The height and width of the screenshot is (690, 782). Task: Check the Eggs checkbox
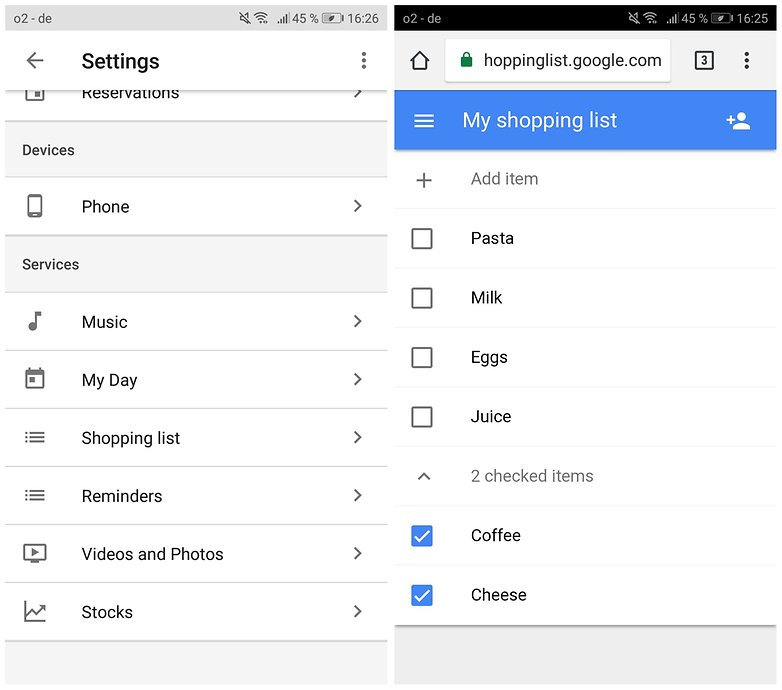422,357
